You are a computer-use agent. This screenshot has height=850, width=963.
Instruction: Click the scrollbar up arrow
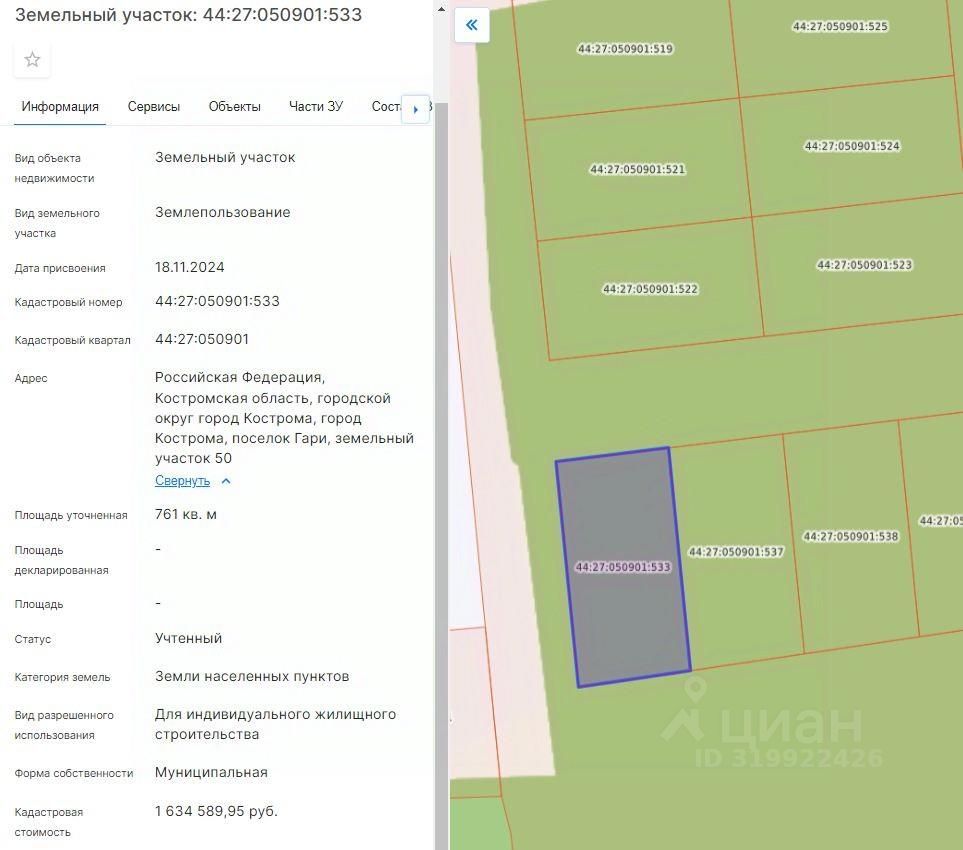[441, 10]
